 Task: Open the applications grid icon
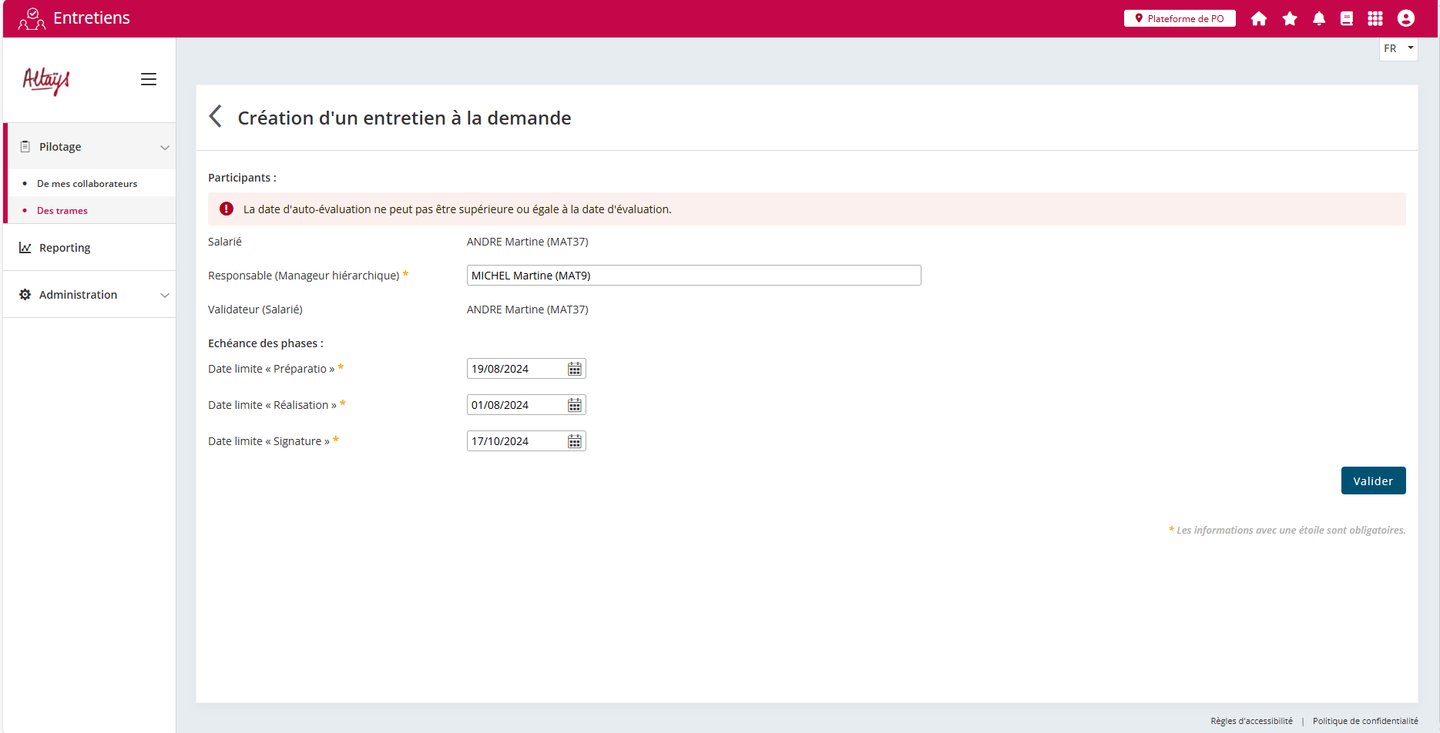tap(1375, 19)
